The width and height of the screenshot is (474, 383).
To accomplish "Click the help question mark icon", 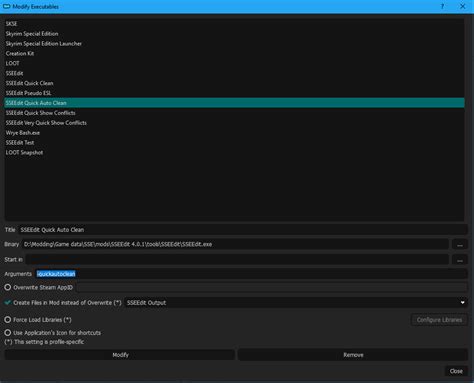I will [442, 6].
